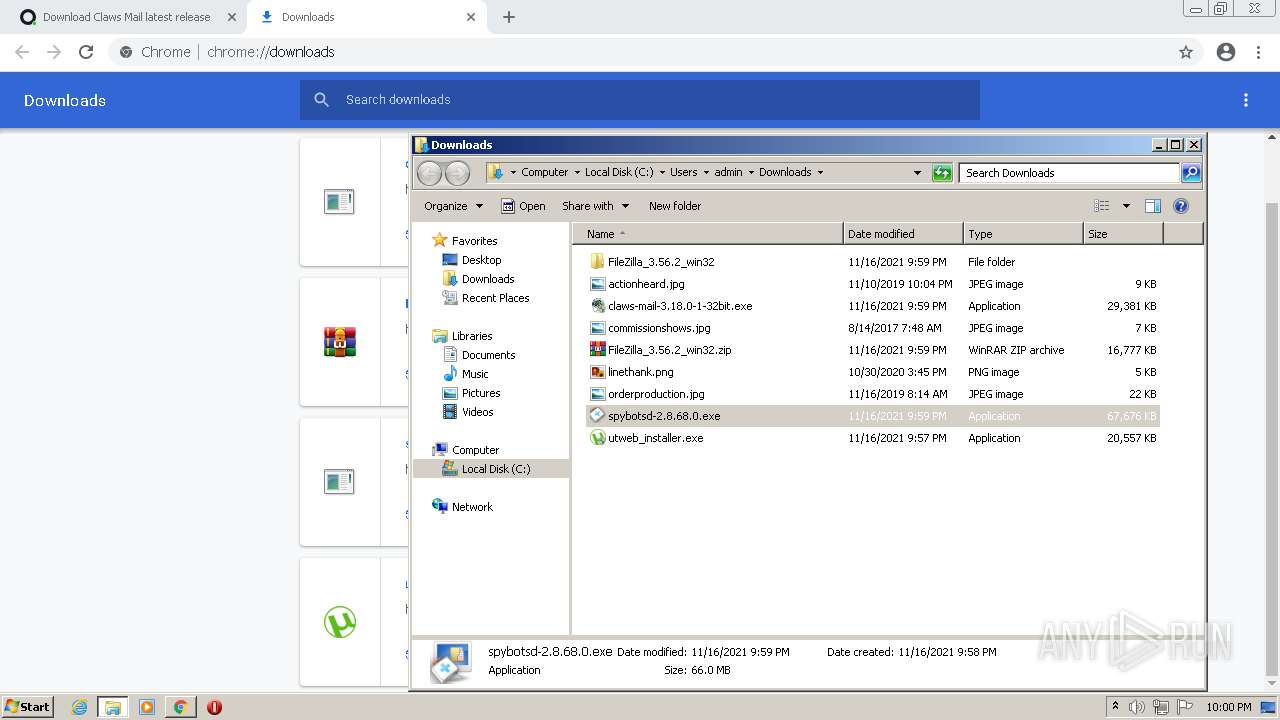Click the Users breadcrumb segment
Viewport: 1280px width, 720px height.
point(683,172)
